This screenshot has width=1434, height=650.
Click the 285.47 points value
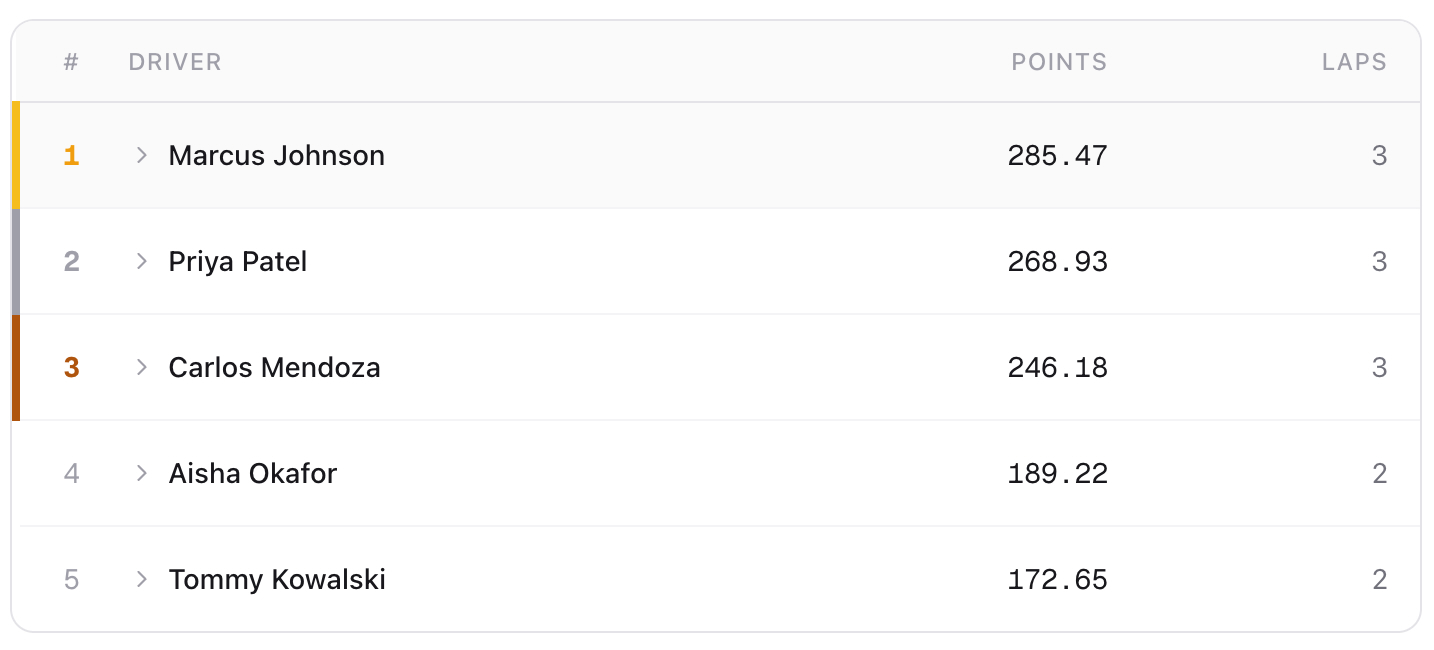1057,155
